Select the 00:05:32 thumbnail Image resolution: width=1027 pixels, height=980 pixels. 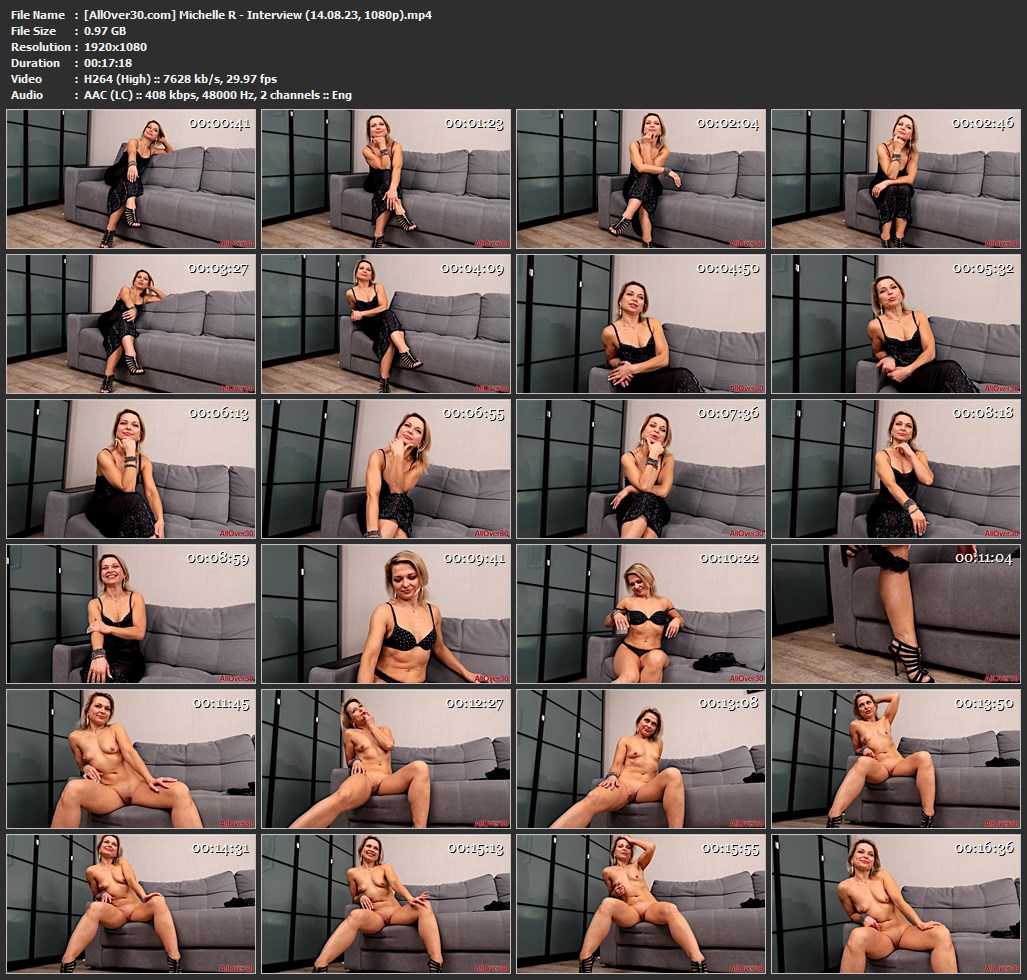click(x=896, y=324)
